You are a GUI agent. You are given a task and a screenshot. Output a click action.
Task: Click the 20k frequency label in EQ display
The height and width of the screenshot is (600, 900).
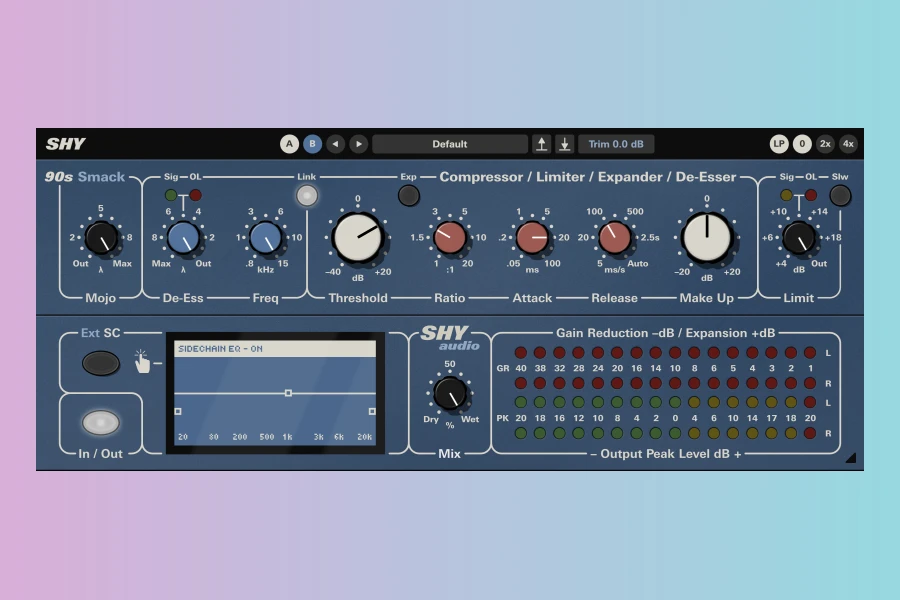coord(364,437)
